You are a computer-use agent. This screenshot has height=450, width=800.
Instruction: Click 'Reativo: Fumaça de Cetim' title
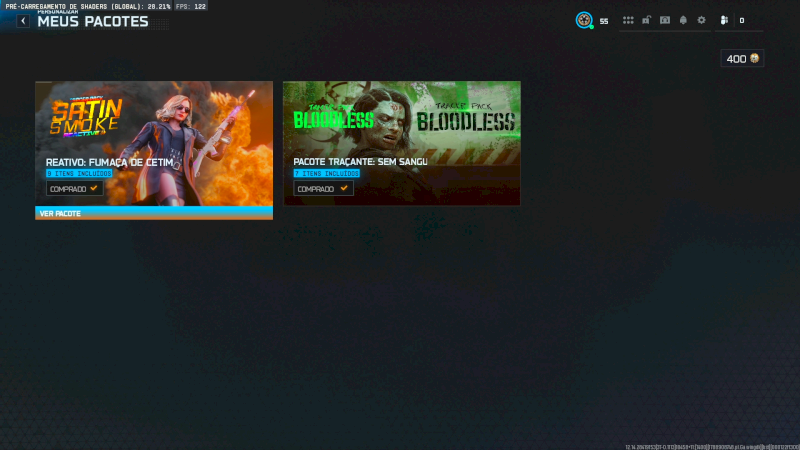(110, 162)
